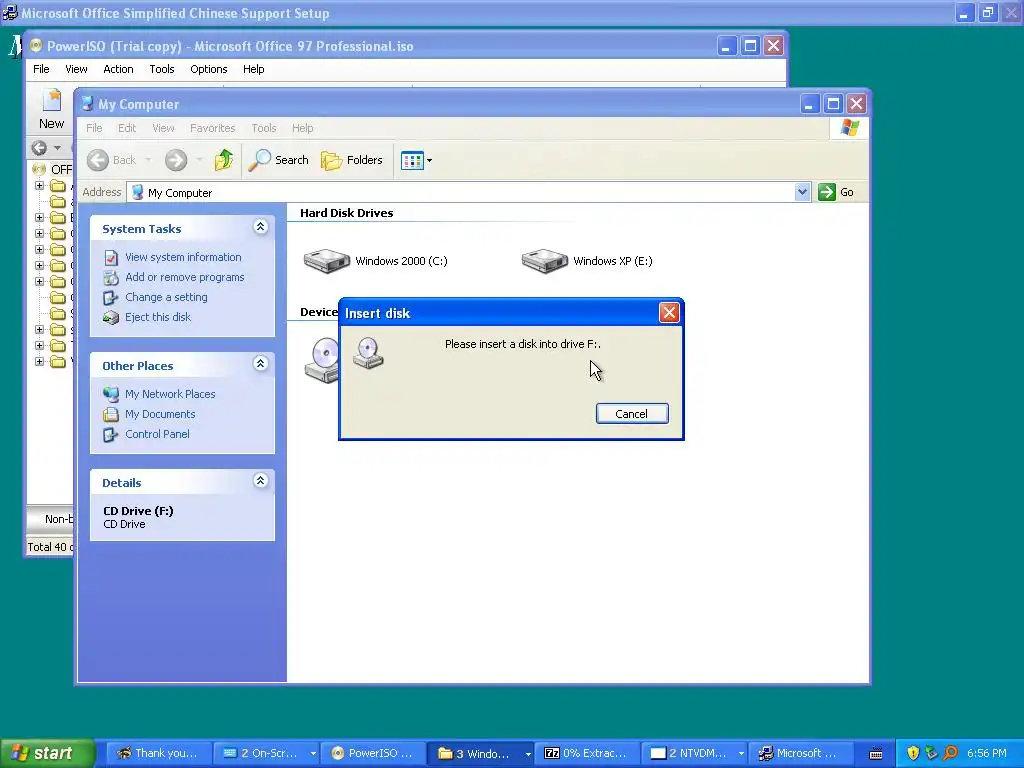1024x768 pixels.
Task: Open My Network Places link
Action: coord(170,394)
